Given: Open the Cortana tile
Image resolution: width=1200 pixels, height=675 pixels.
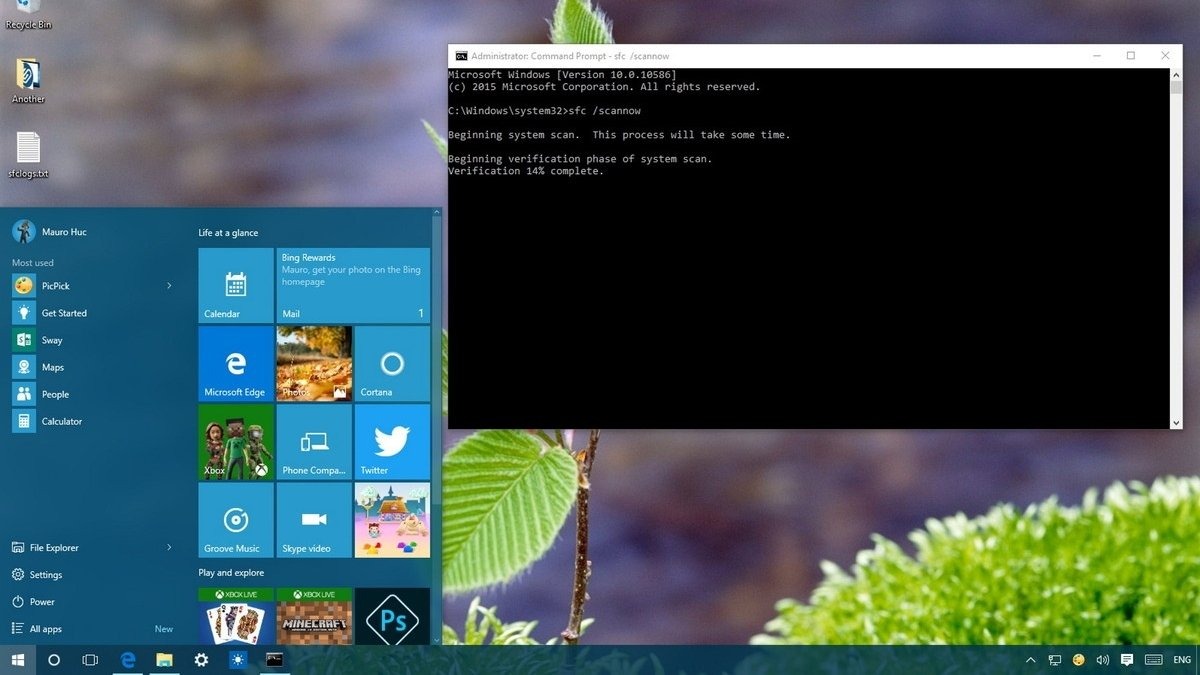Looking at the screenshot, I should tap(392, 363).
